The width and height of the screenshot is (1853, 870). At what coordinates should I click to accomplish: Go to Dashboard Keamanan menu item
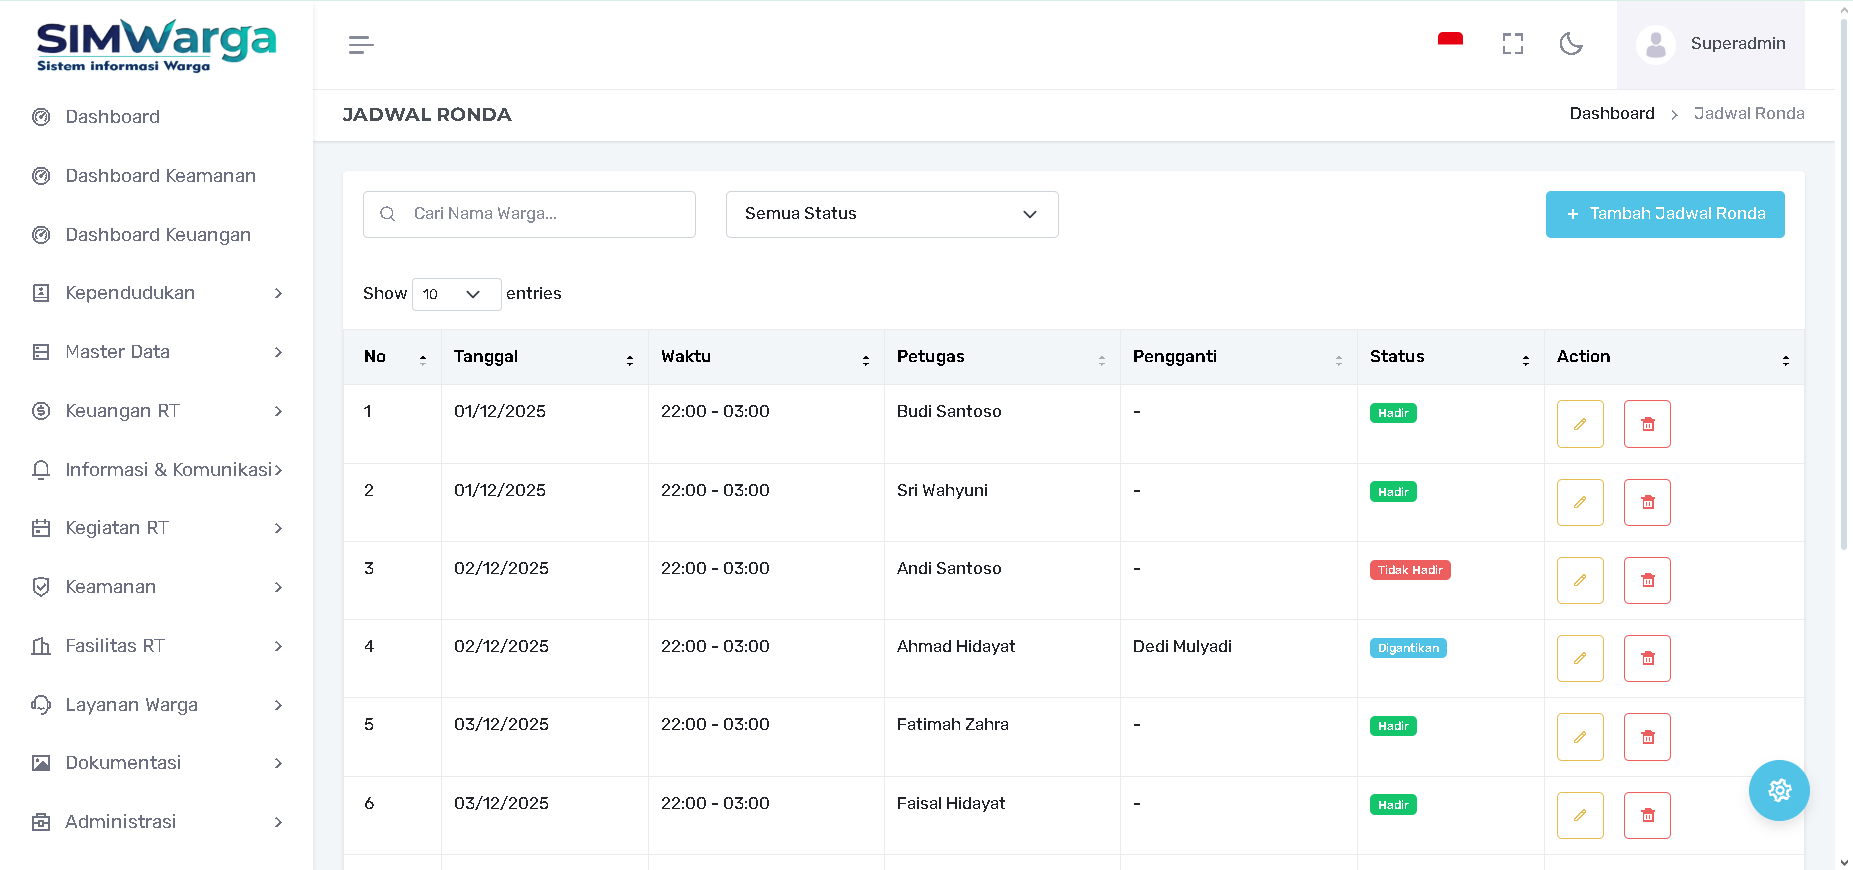(160, 176)
